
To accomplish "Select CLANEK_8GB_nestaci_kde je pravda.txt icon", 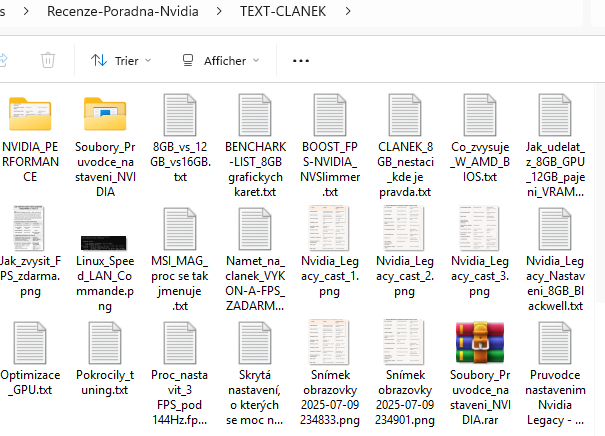I will [x=404, y=115].
